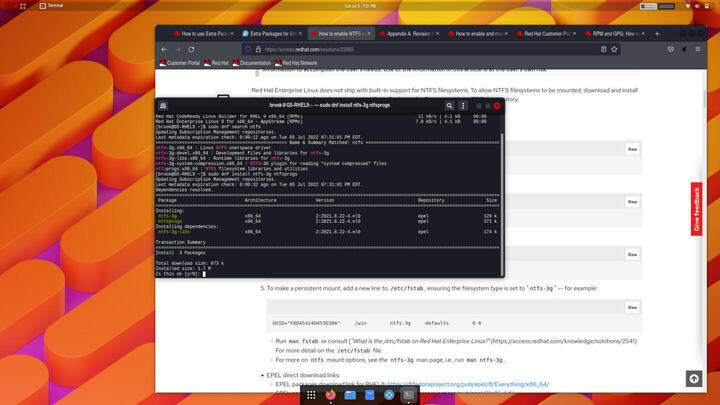Click the 'Is this ok [y/N]' prompt line
The height and width of the screenshot is (405, 720).
[180, 274]
